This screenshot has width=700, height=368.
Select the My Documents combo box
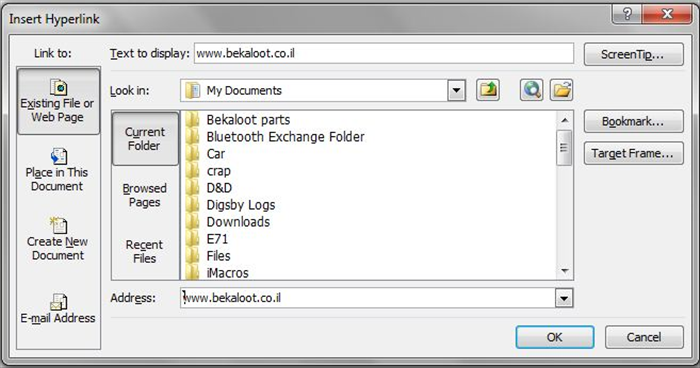[323, 91]
